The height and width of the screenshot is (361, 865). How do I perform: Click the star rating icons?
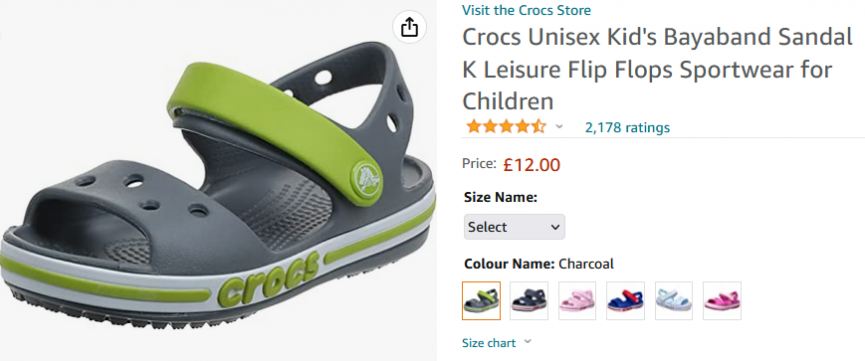506,127
